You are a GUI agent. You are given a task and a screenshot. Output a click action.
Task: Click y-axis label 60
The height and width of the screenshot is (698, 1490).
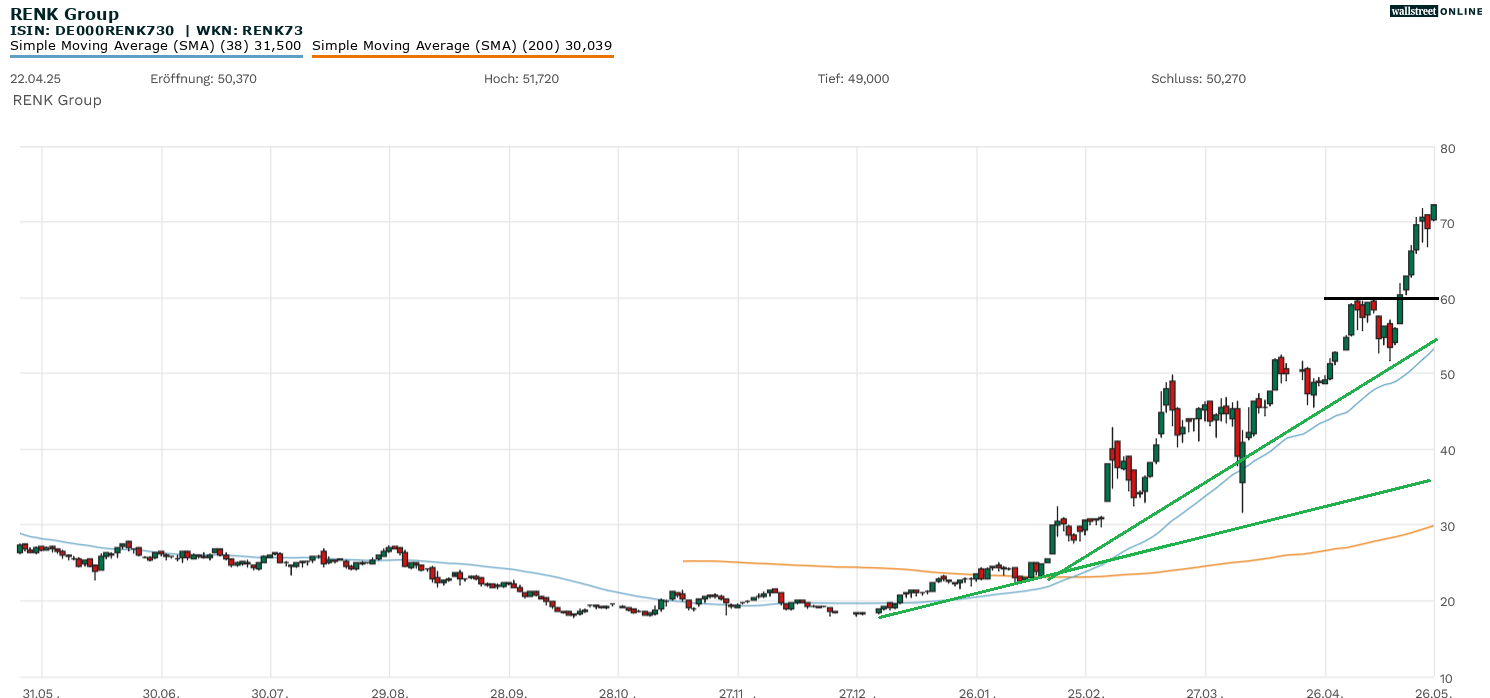click(x=1447, y=300)
